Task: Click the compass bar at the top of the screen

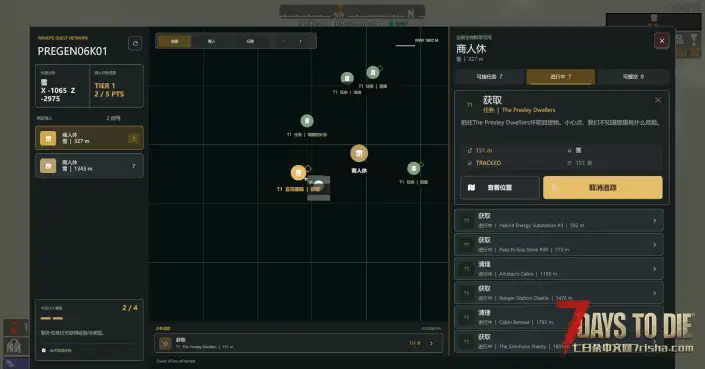Action: (x=352, y=12)
